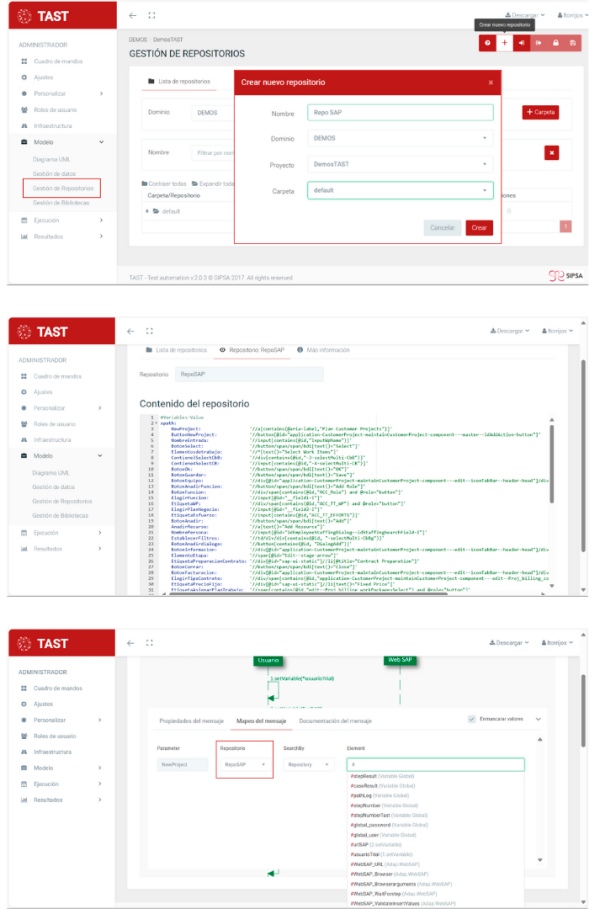Open the help question-mark toolbar icon
The image size is (600, 909).
point(488,43)
